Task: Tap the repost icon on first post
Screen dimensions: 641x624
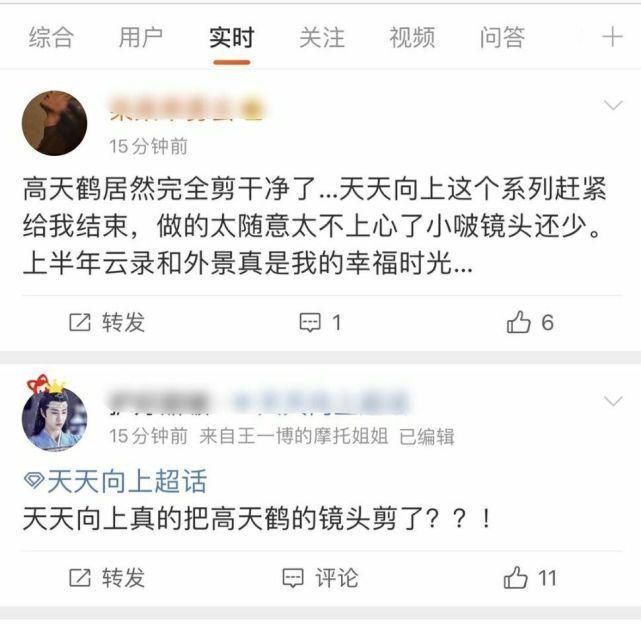Action: (x=80, y=322)
